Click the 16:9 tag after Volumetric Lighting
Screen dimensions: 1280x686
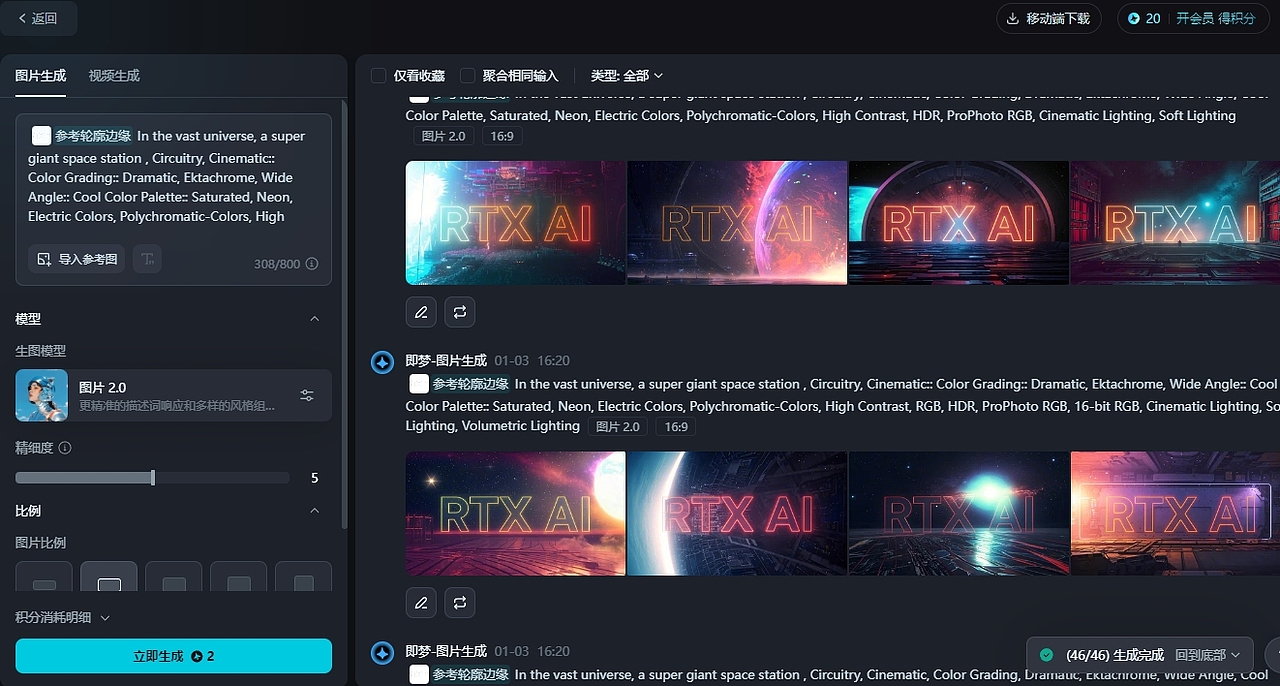click(676, 427)
